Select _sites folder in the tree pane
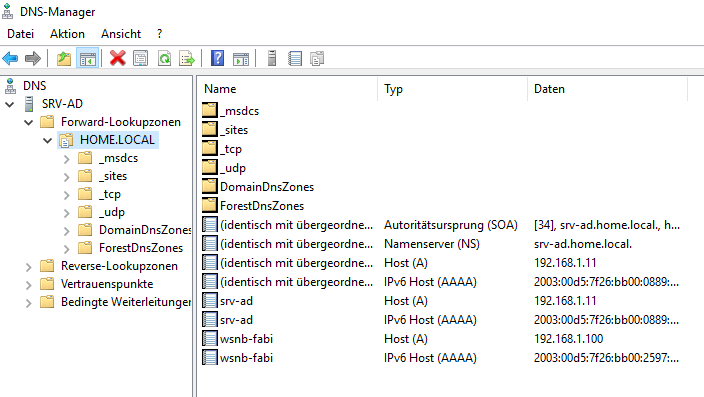 [113, 176]
